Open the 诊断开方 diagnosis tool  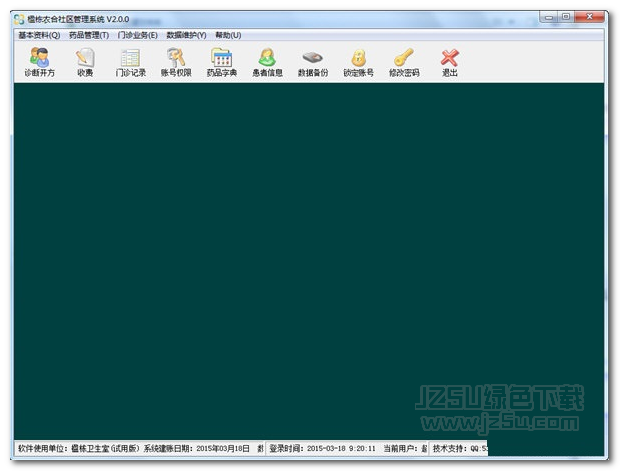click(40, 62)
